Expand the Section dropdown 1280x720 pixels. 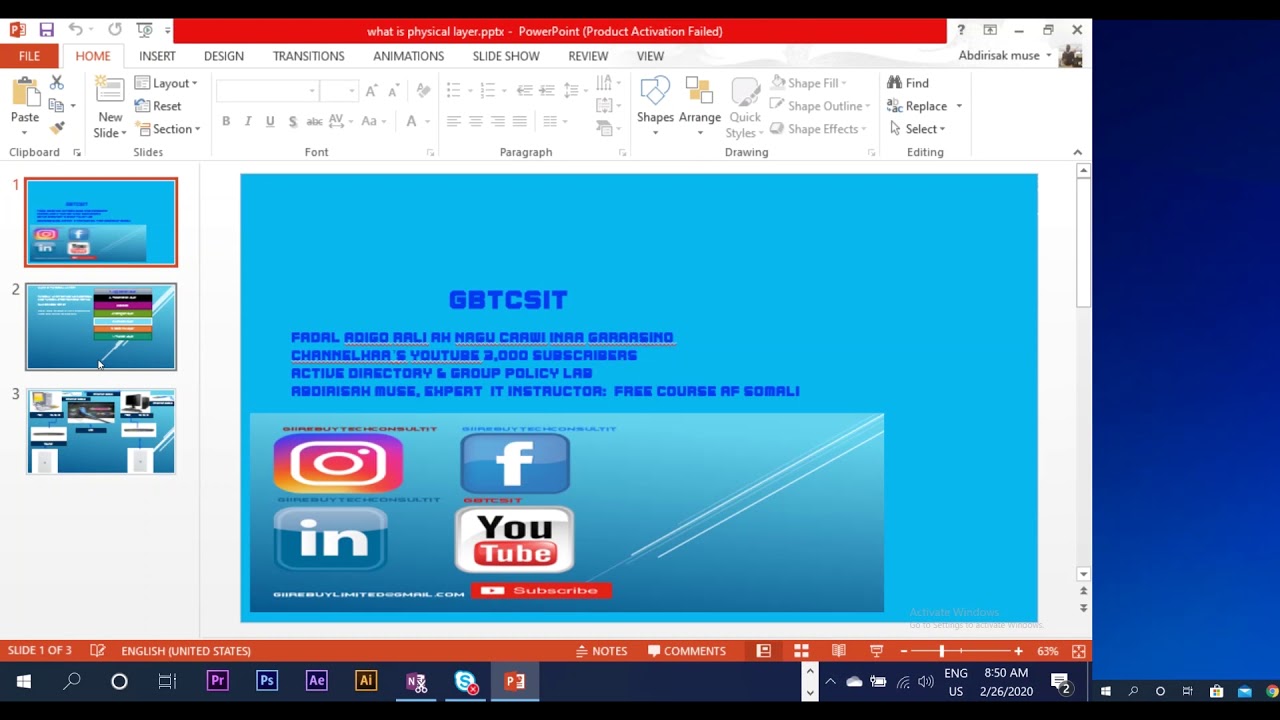pos(168,129)
